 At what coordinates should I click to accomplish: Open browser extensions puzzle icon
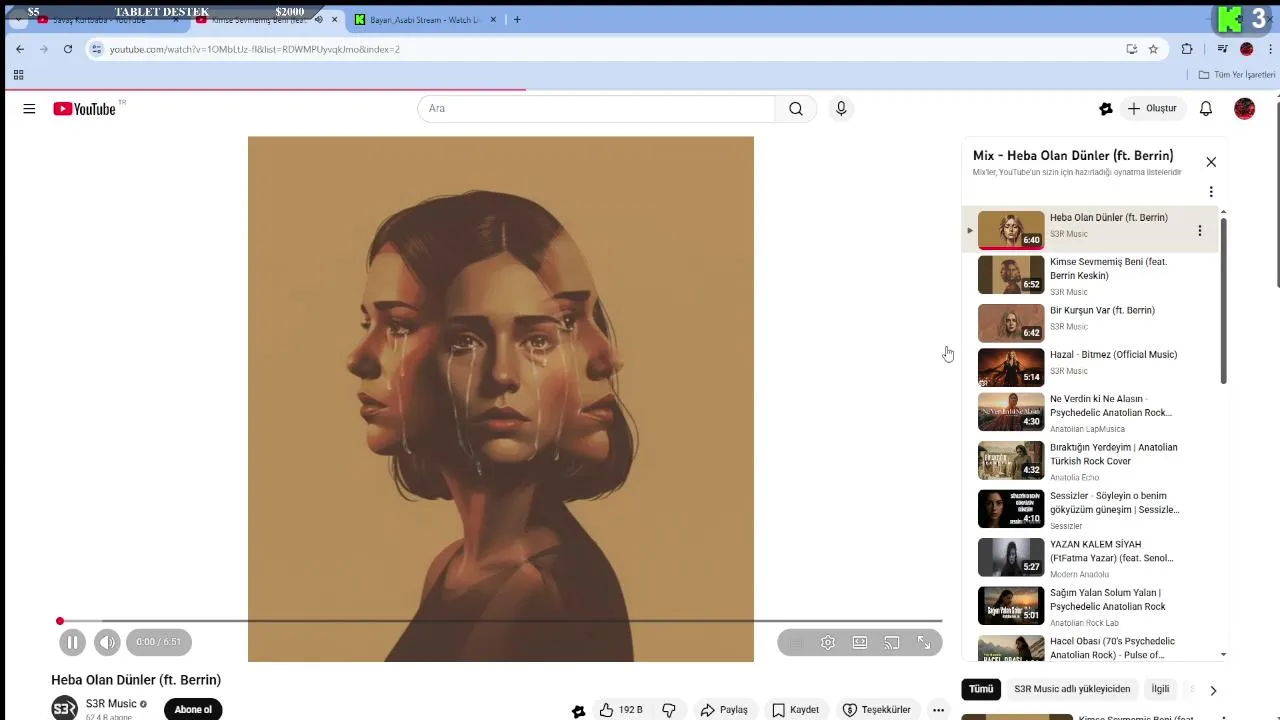tap(1187, 49)
